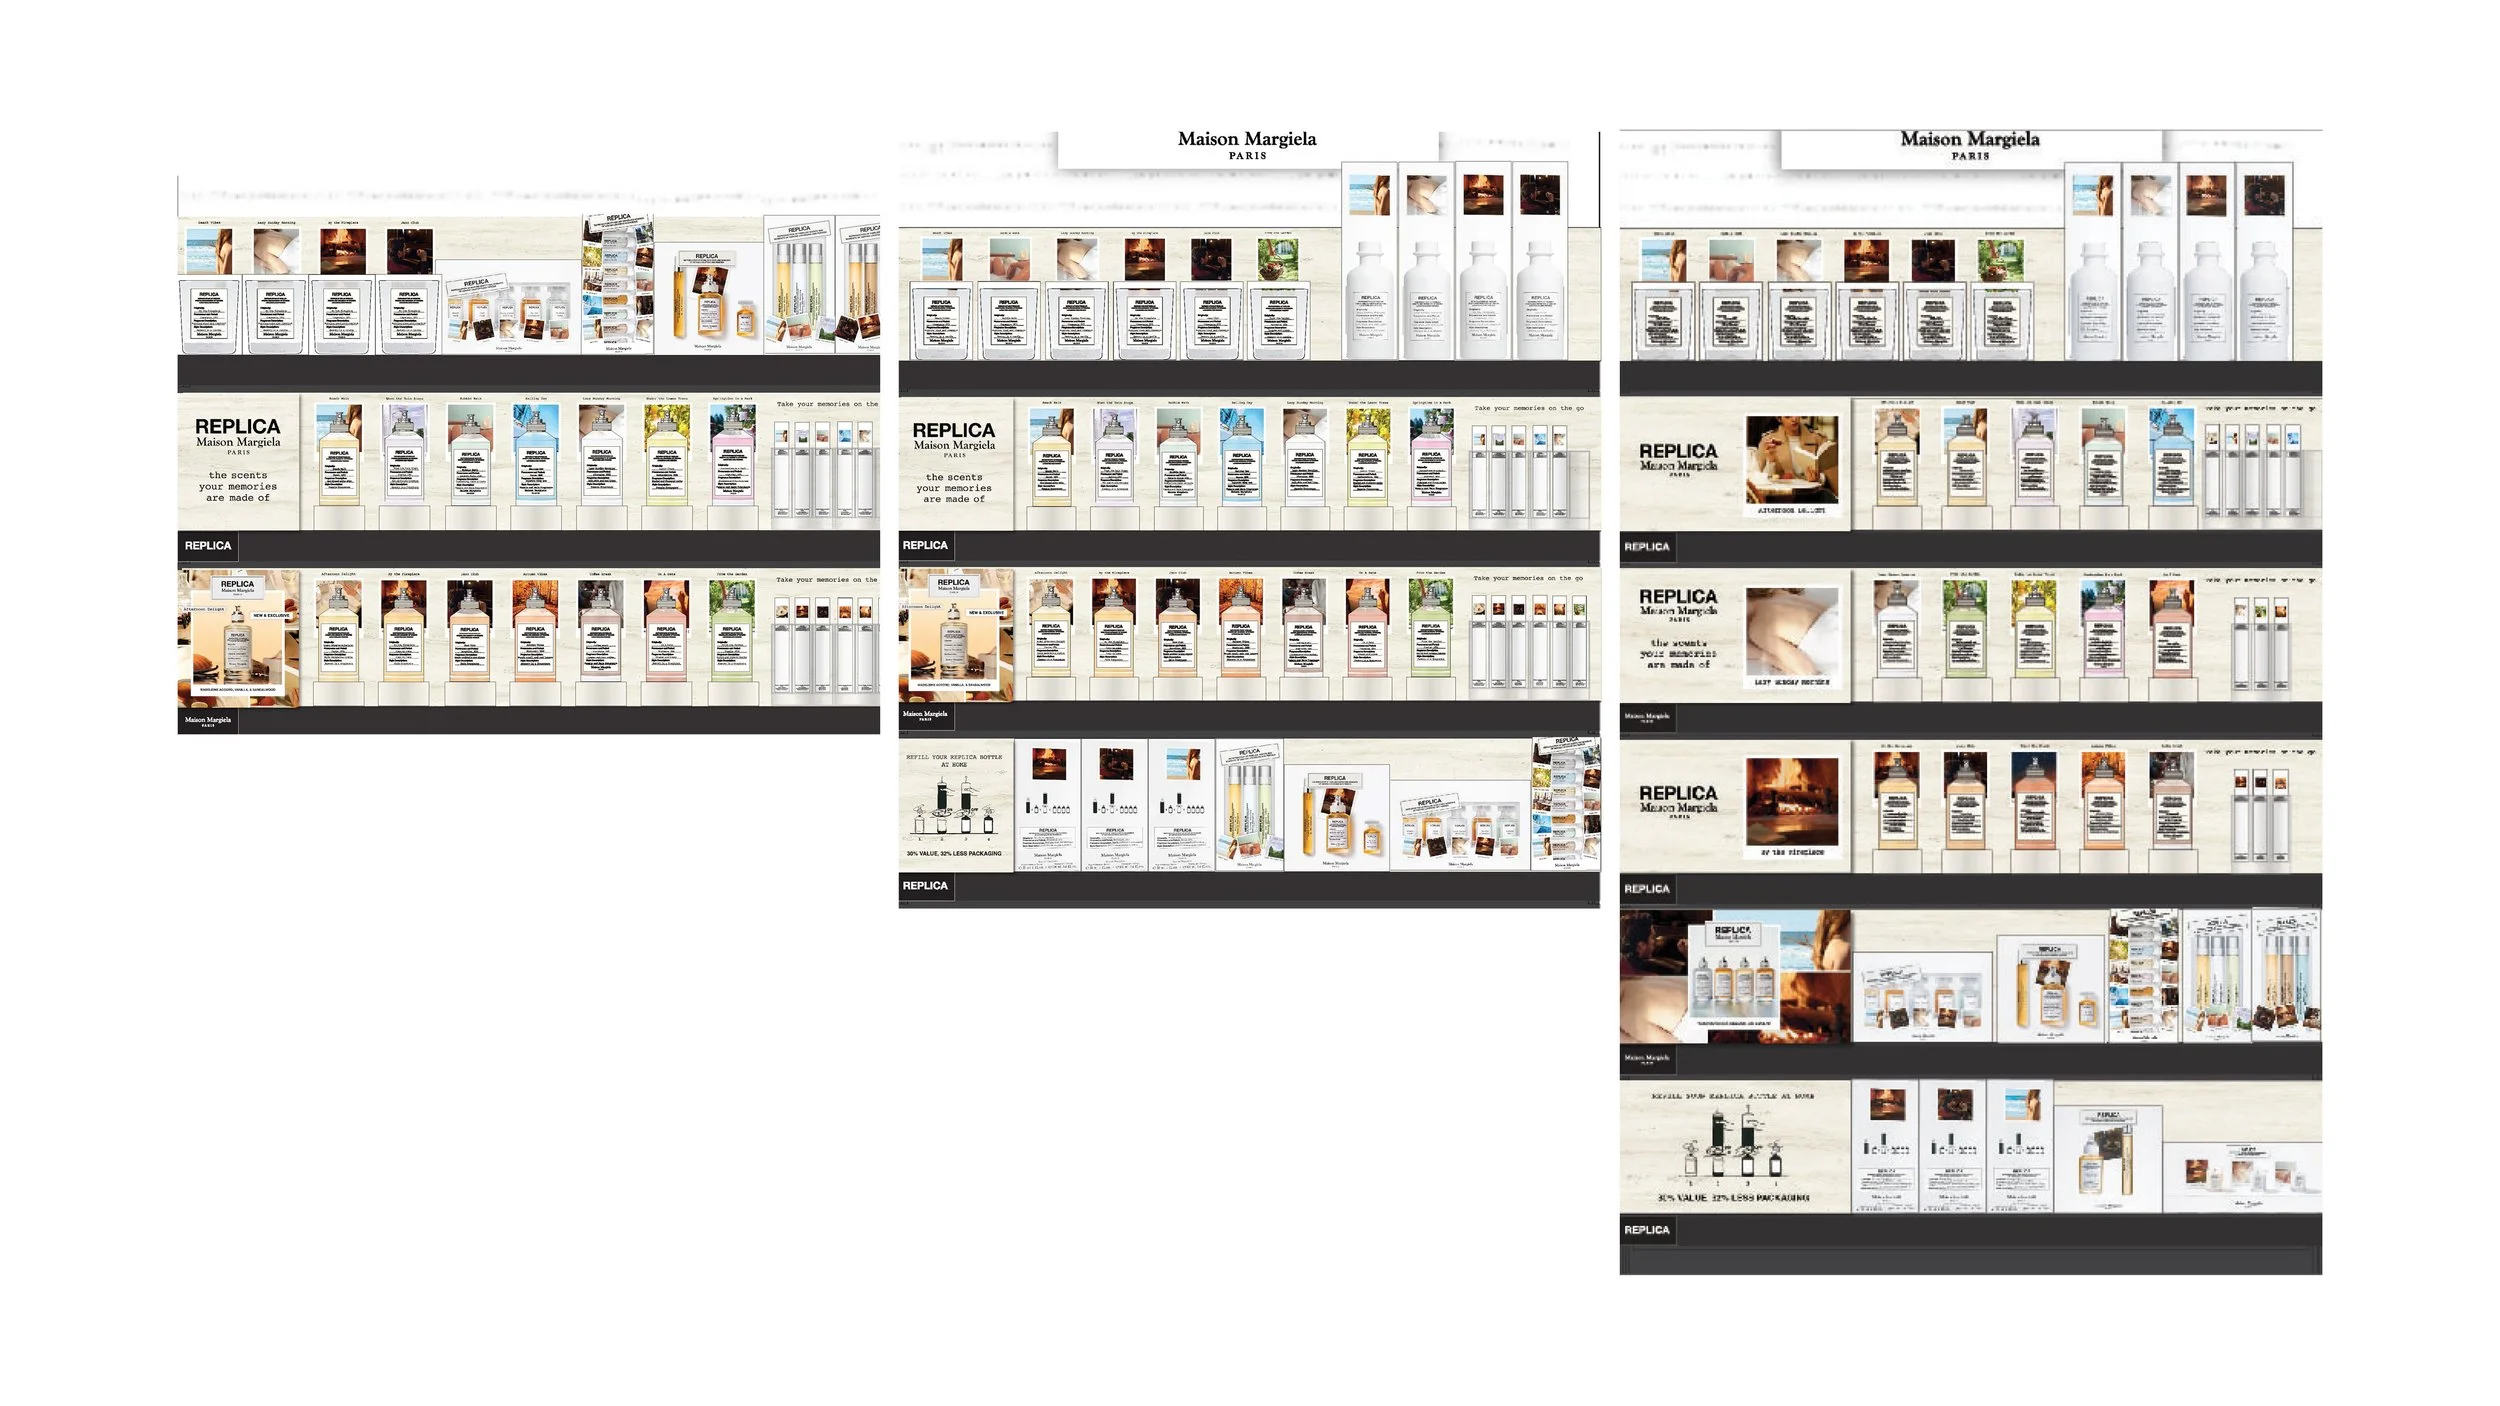Screen dimensions: 2500x1406
Task: Click the garden basket photo above candles, middle display
Action: (x=1278, y=260)
